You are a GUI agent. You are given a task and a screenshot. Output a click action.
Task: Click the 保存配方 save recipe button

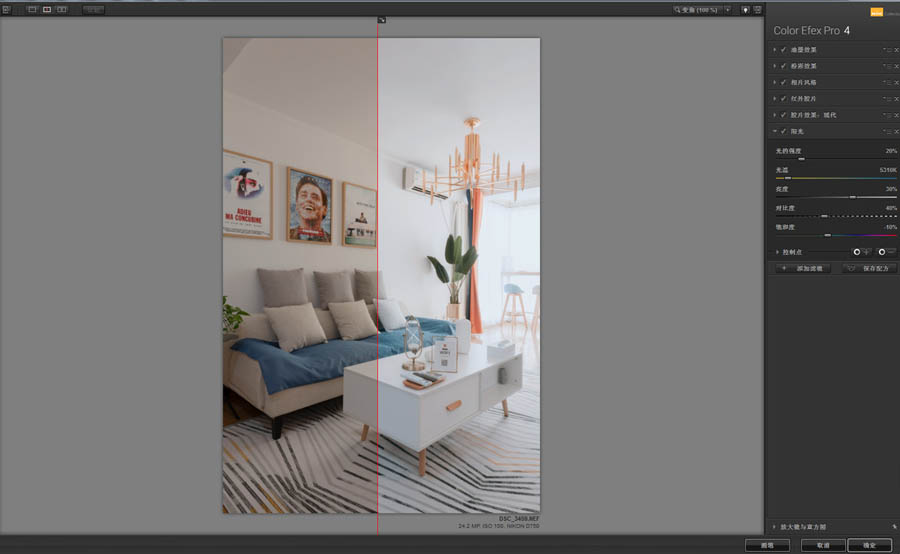click(869, 269)
